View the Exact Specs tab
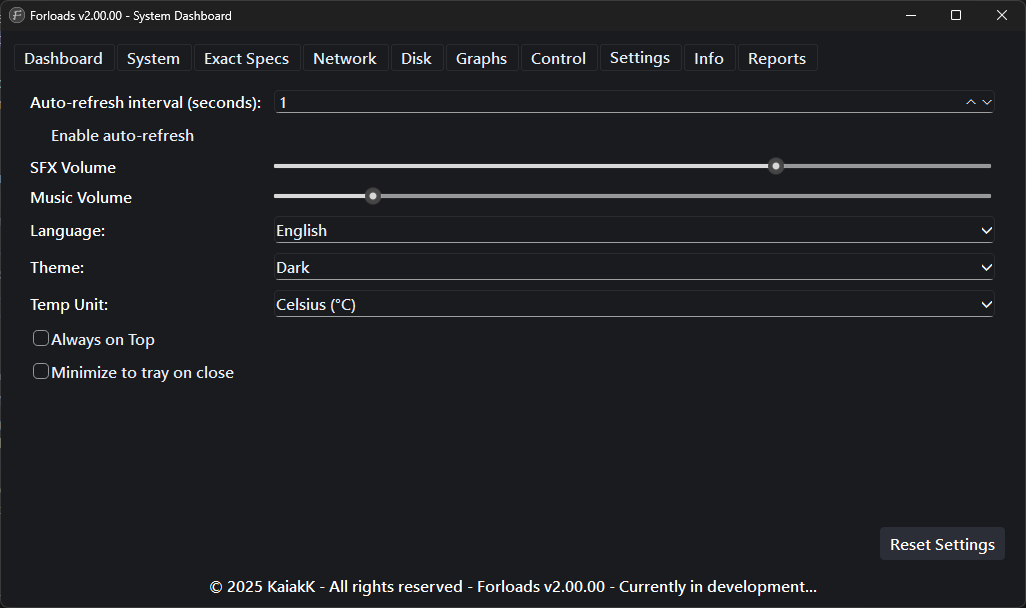Screen dimensions: 1026x608 pos(246,58)
